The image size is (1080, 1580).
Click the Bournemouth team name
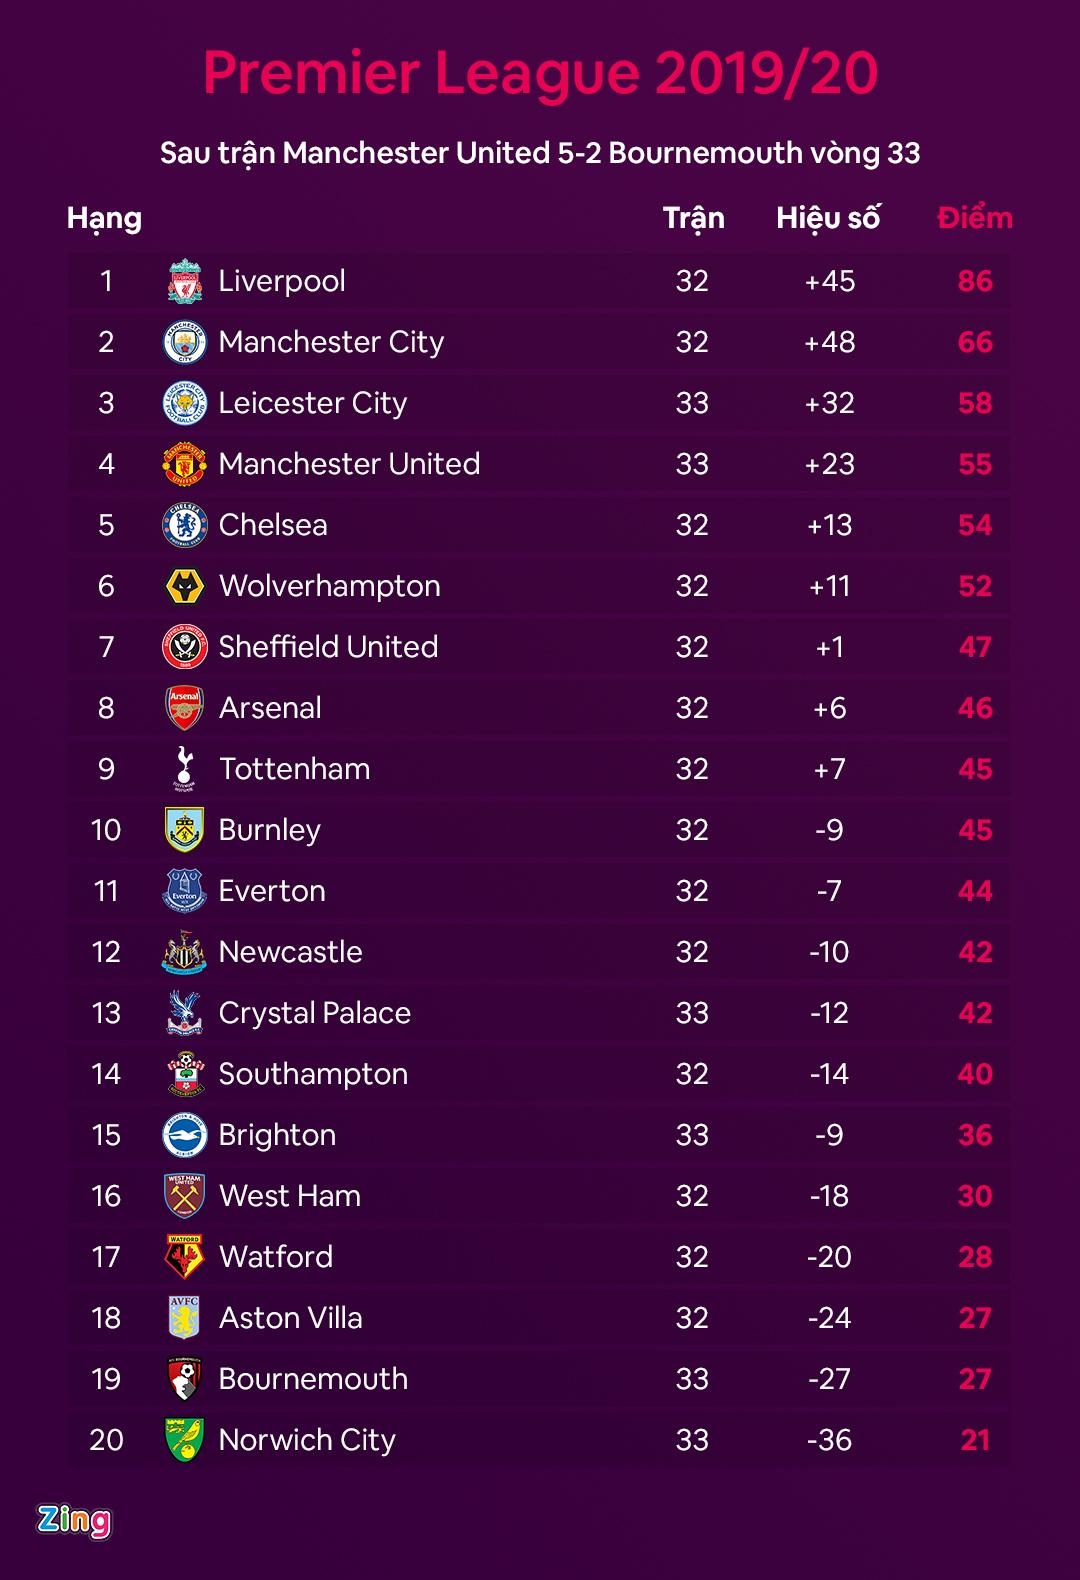pyautogui.click(x=313, y=1379)
